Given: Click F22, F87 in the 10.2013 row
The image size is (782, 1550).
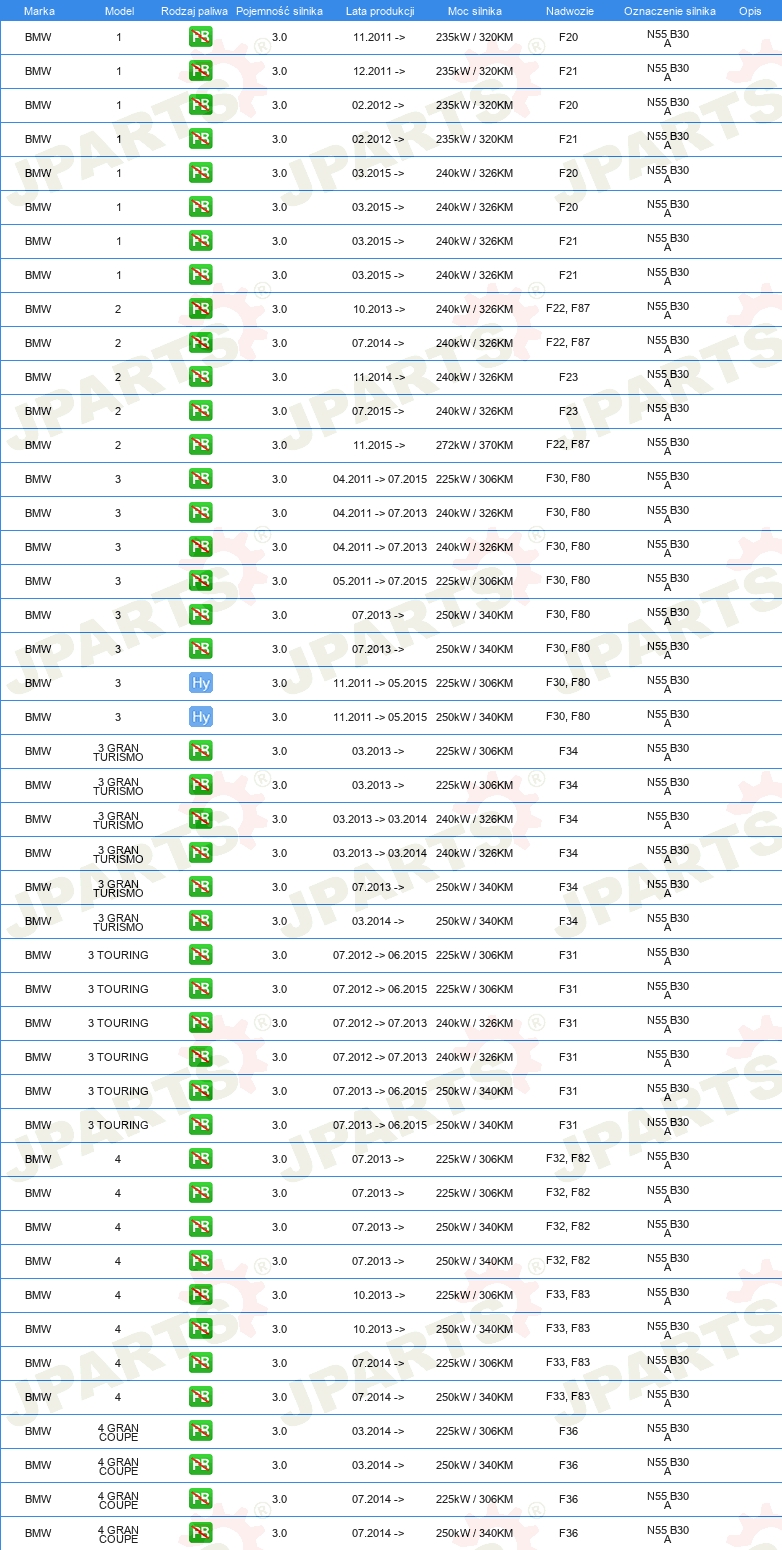Looking at the screenshot, I should click(x=568, y=309).
